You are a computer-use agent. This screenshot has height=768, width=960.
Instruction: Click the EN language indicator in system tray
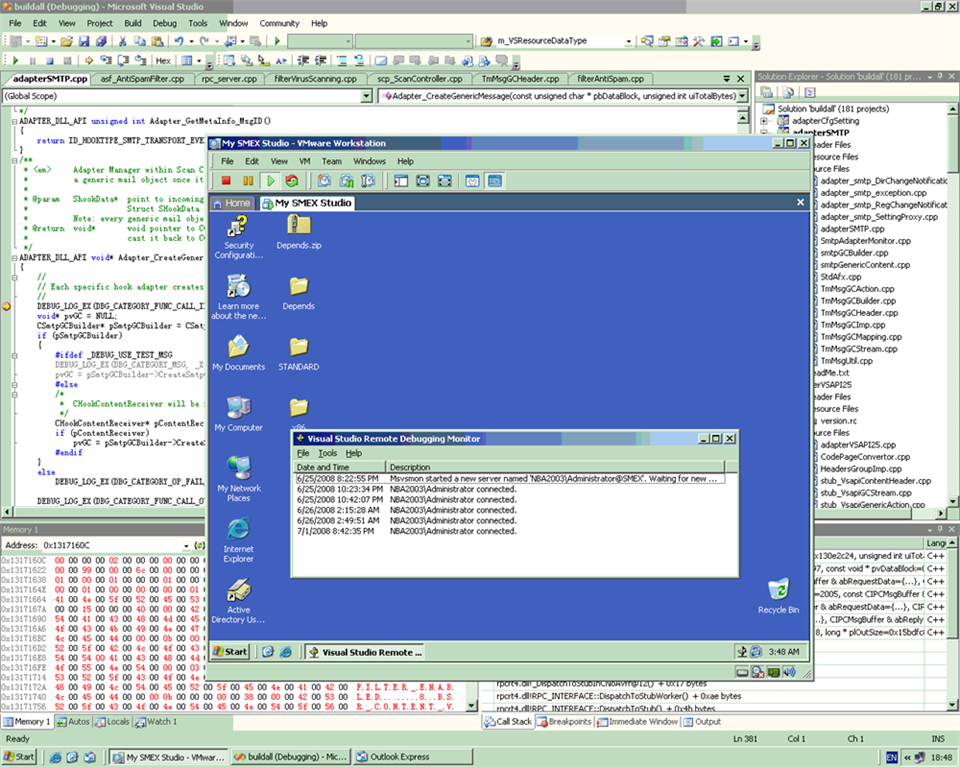[x=891, y=758]
